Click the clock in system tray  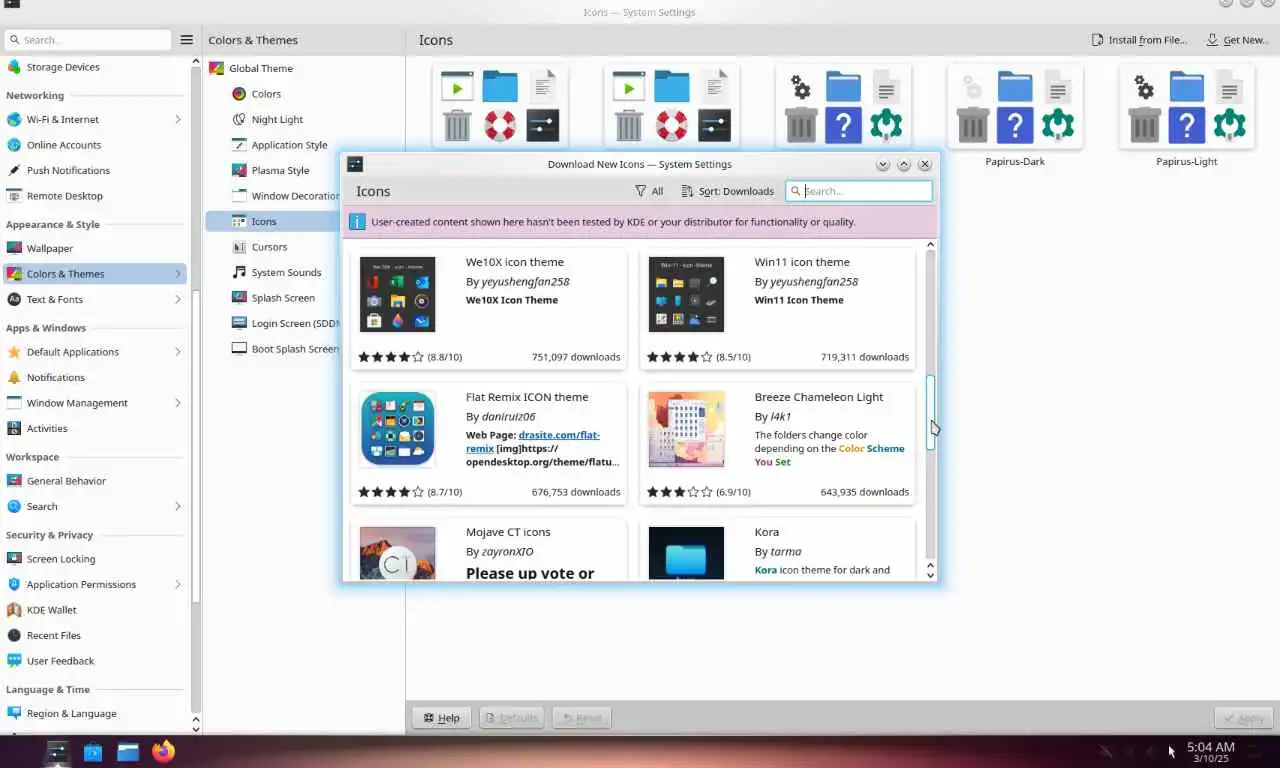(1211, 752)
